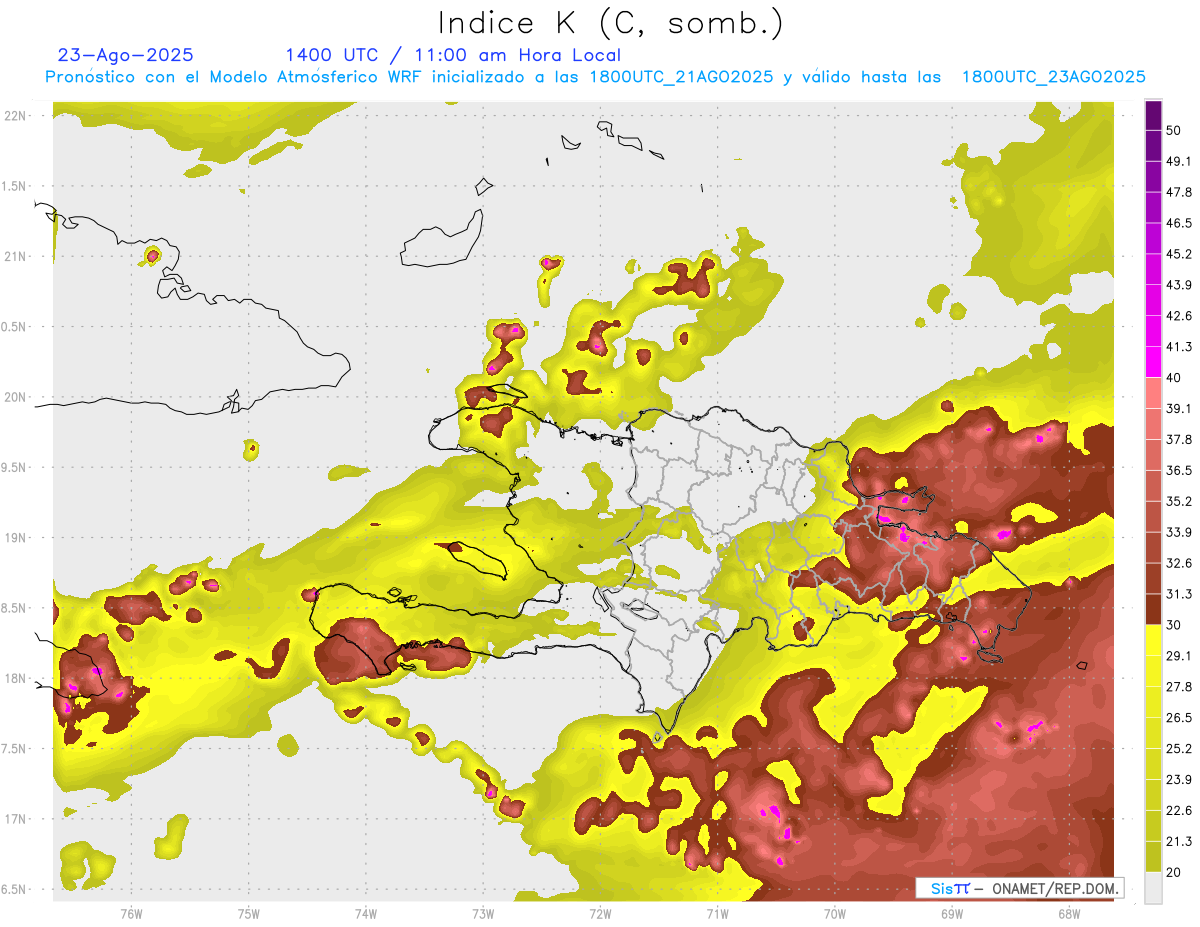Click the '36.5' colorbar value
The height and width of the screenshot is (927, 1200).
[1179, 471]
